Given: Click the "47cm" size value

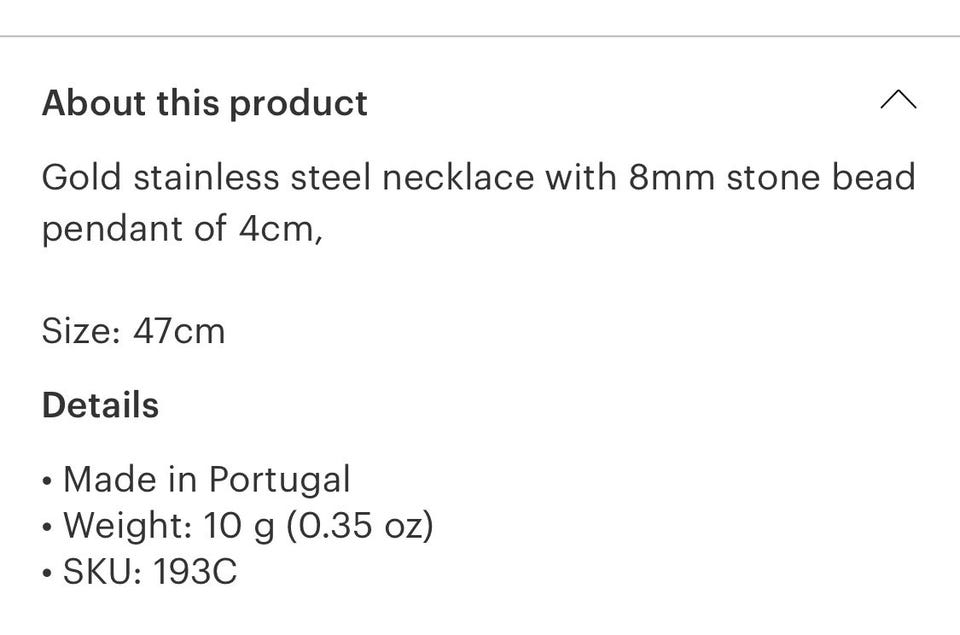Looking at the screenshot, I should (179, 331).
